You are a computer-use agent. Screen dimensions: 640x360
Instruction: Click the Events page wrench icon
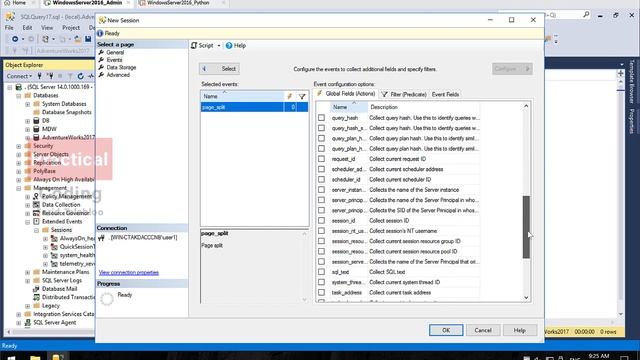(x=101, y=60)
